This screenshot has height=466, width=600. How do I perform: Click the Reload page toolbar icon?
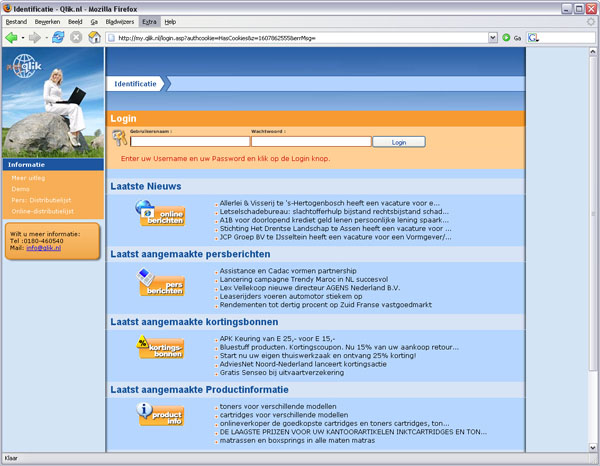coord(57,38)
